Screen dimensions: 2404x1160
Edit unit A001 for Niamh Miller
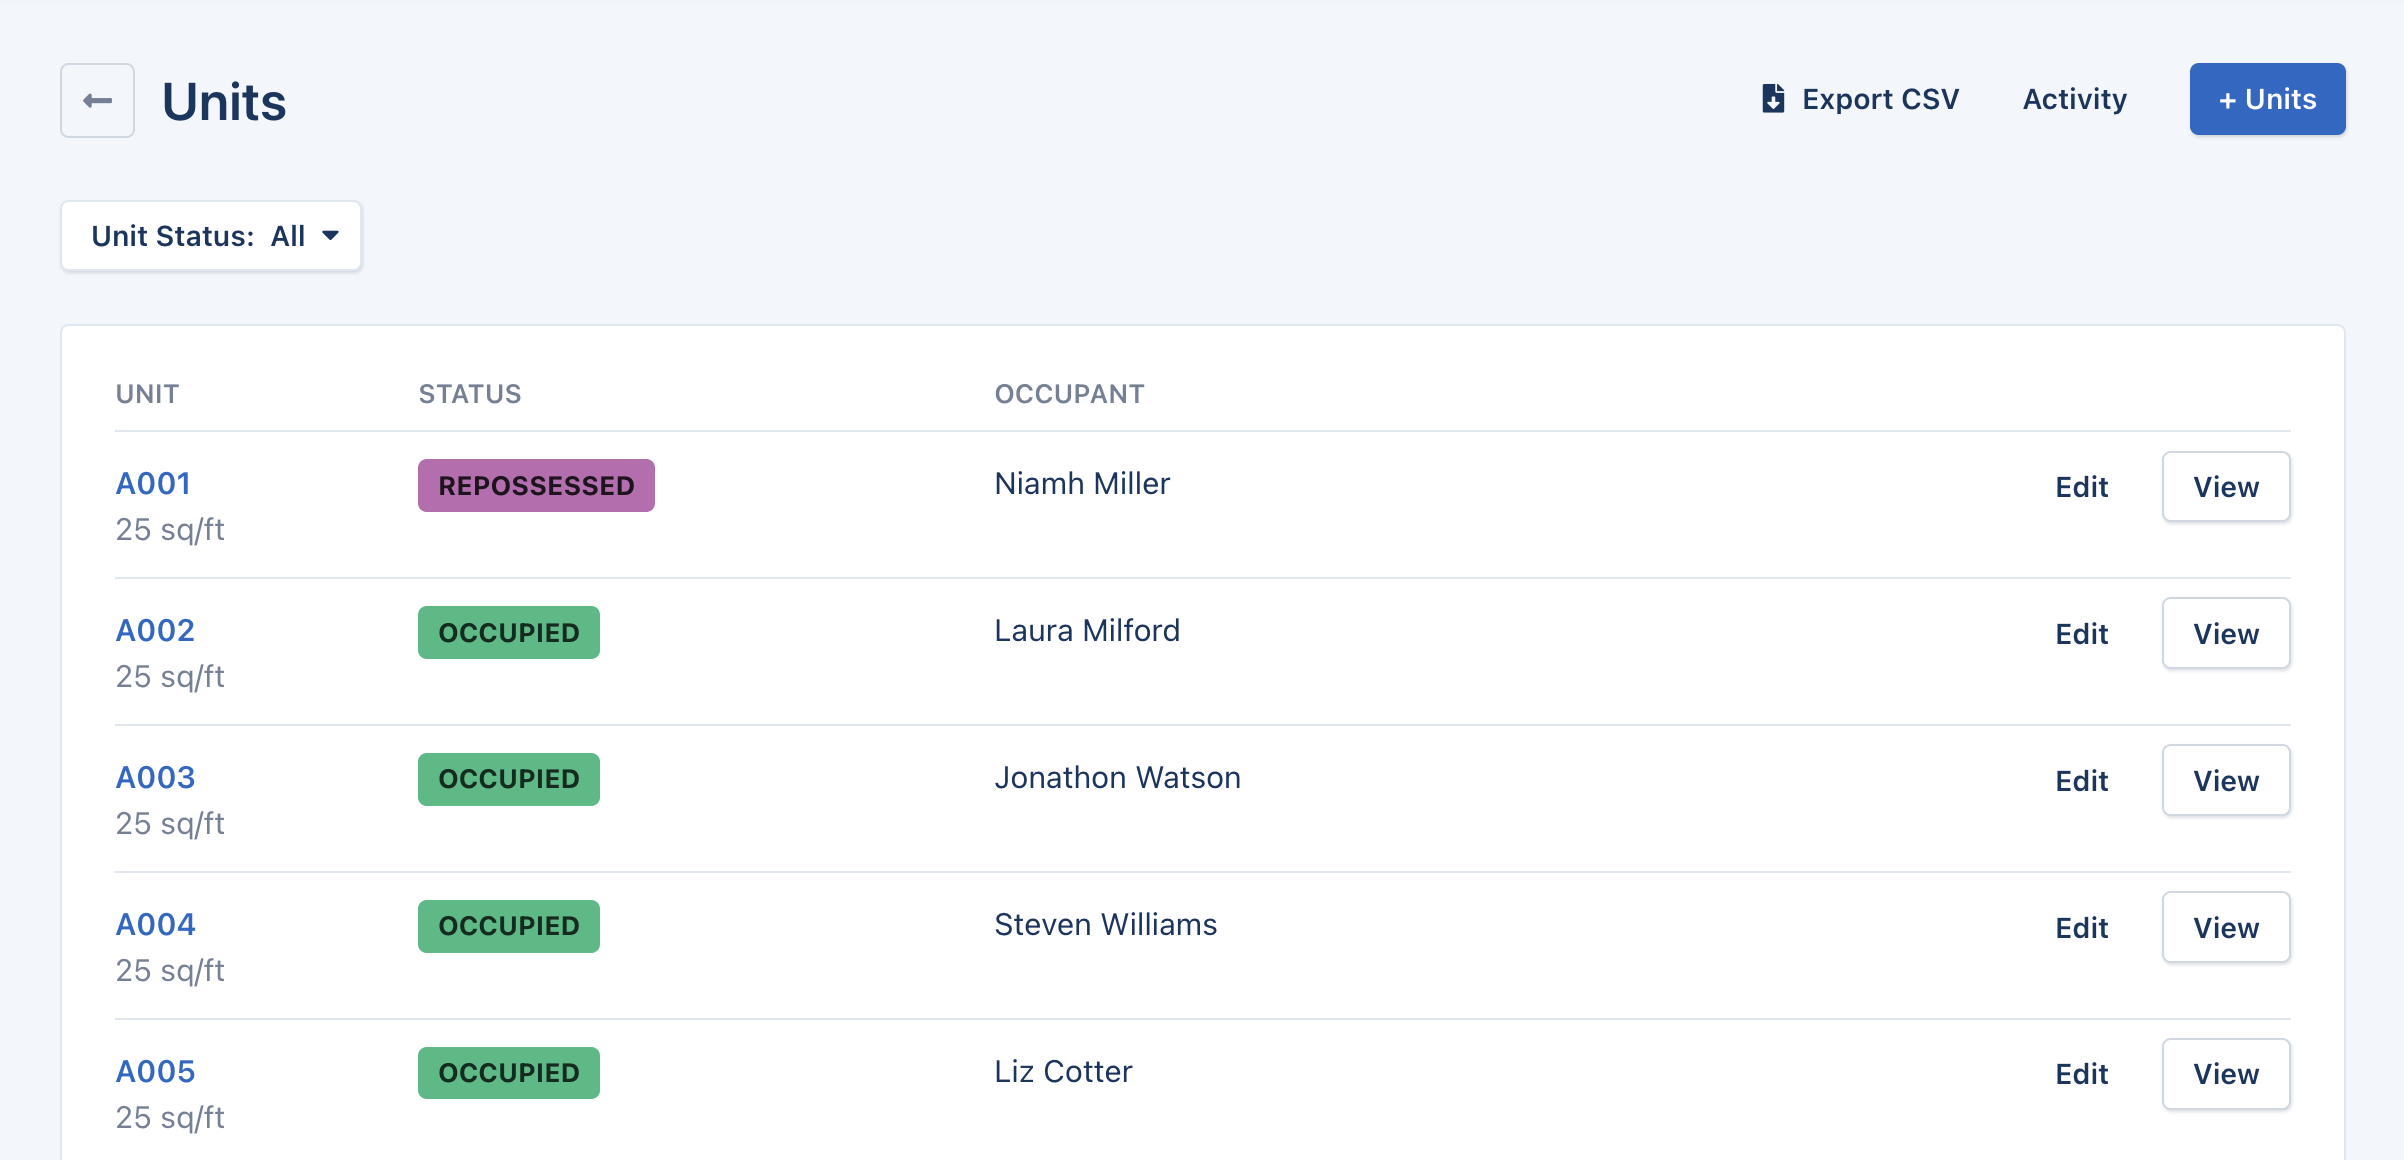click(2081, 487)
